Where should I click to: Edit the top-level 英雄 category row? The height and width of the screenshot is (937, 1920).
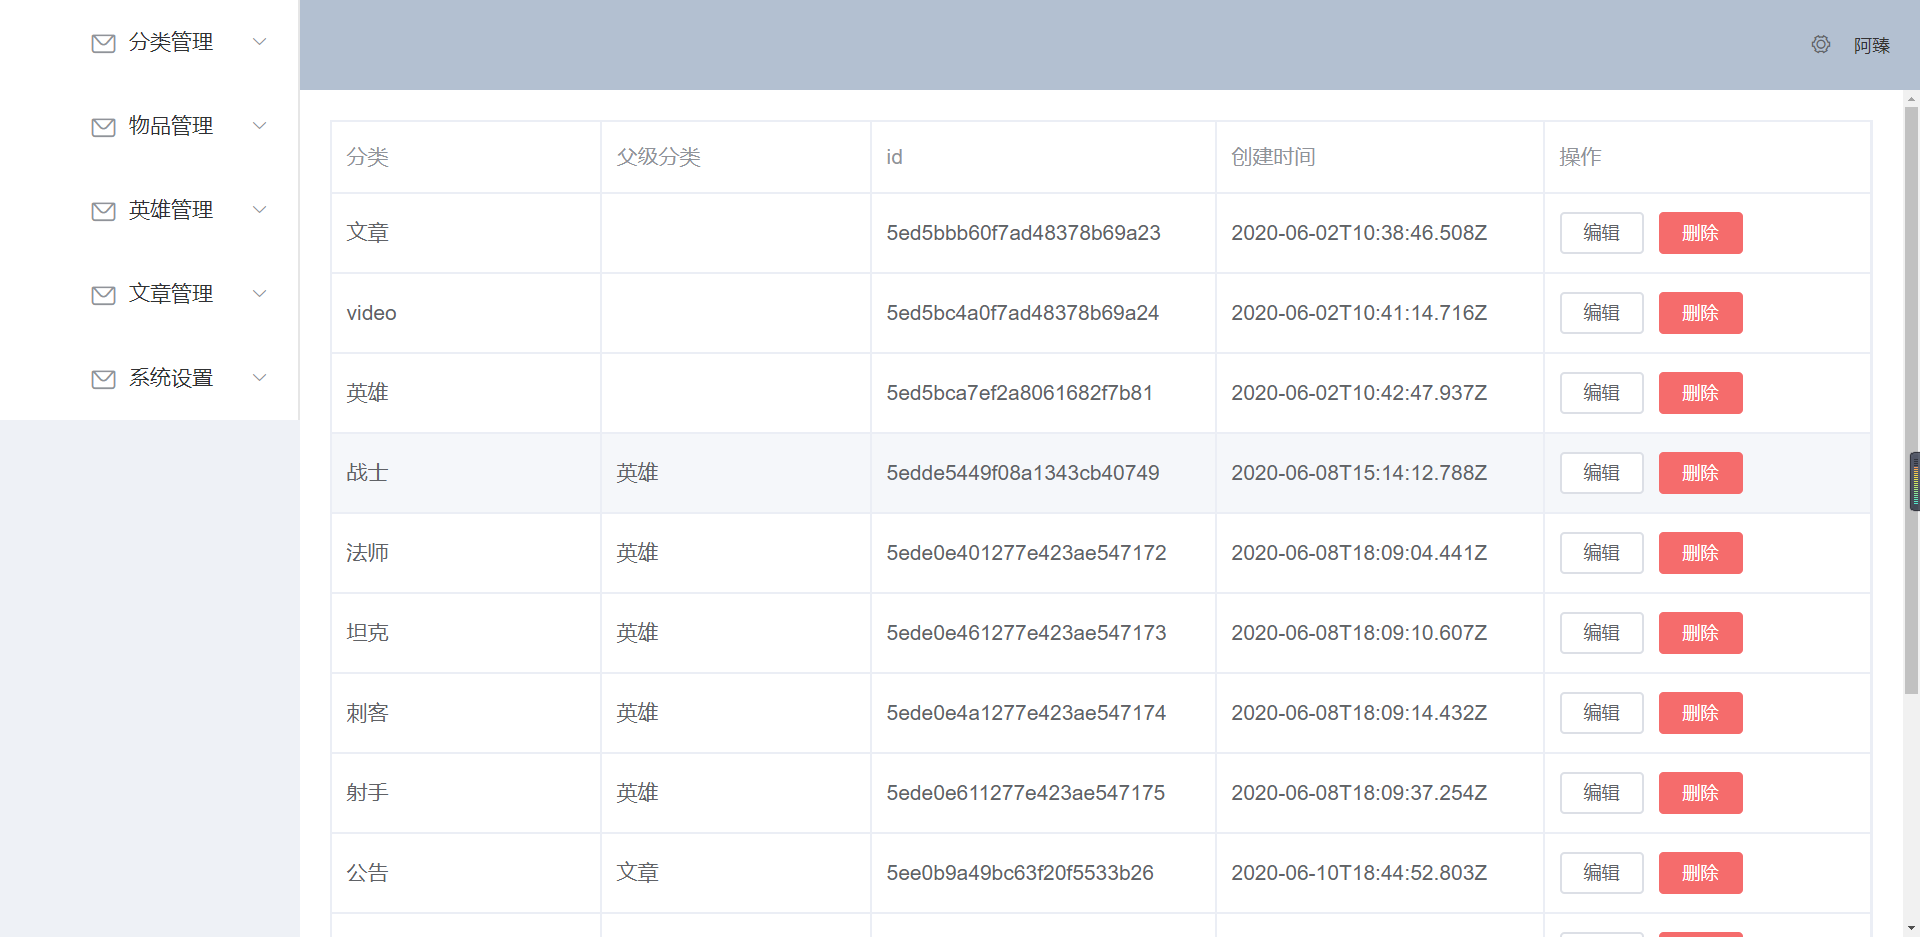coord(1601,393)
